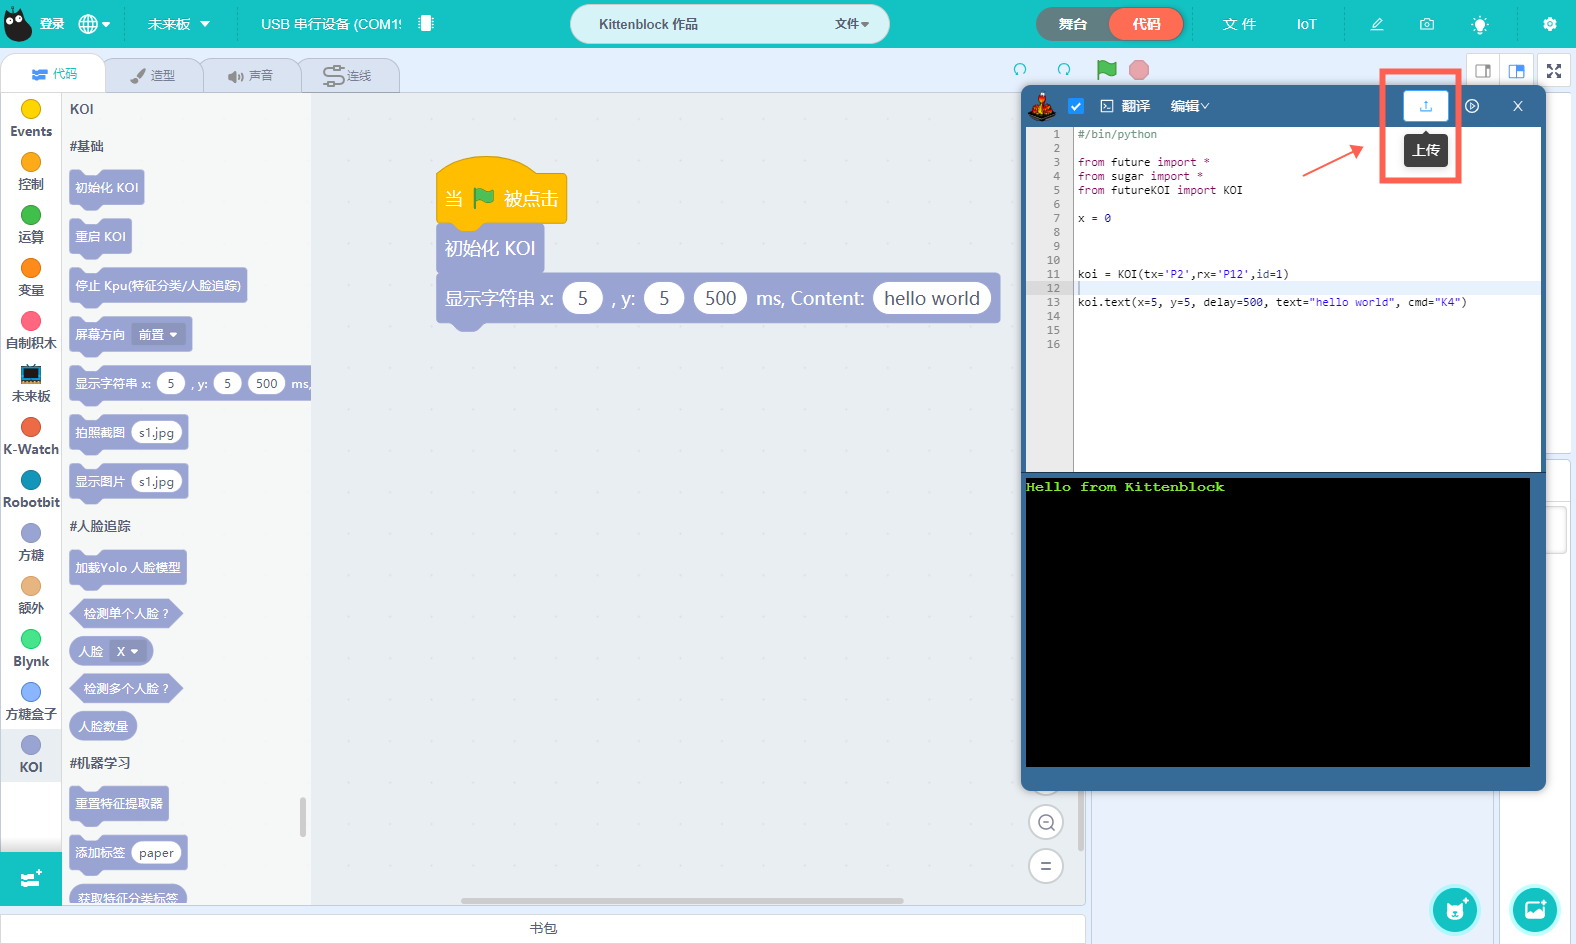The height and width of the screenshot is (944, 1576).
Task: Select the 控制 control block category
Action: pyautogui.click(x=31, y=172)
